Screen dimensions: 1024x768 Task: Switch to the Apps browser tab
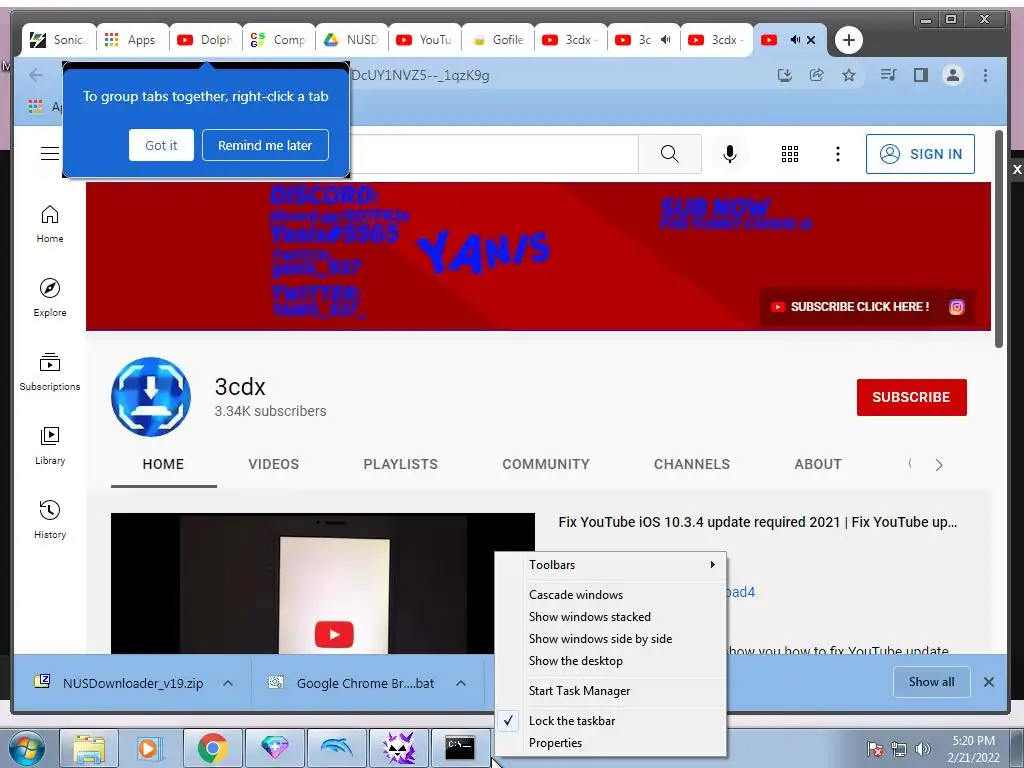tap(133, 40)
